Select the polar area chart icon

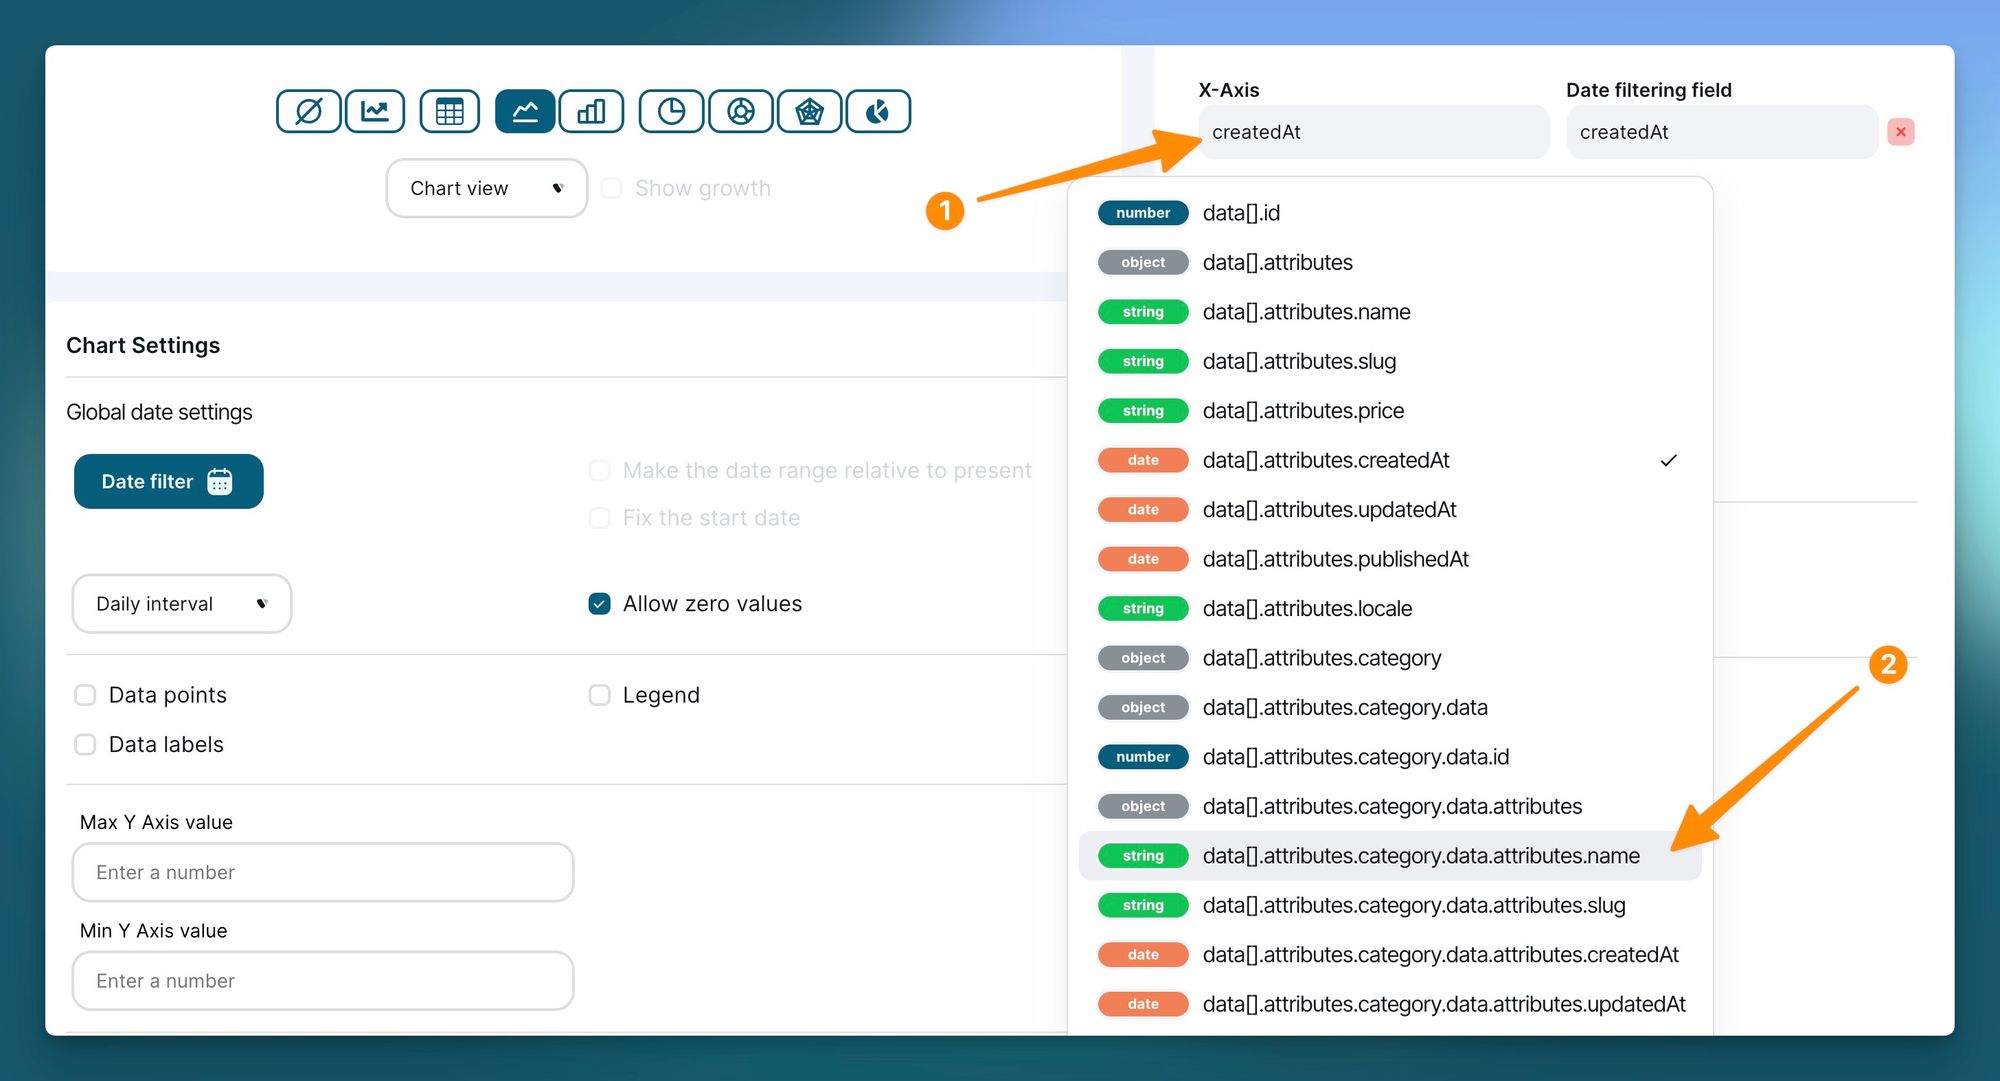pos(877,111)
